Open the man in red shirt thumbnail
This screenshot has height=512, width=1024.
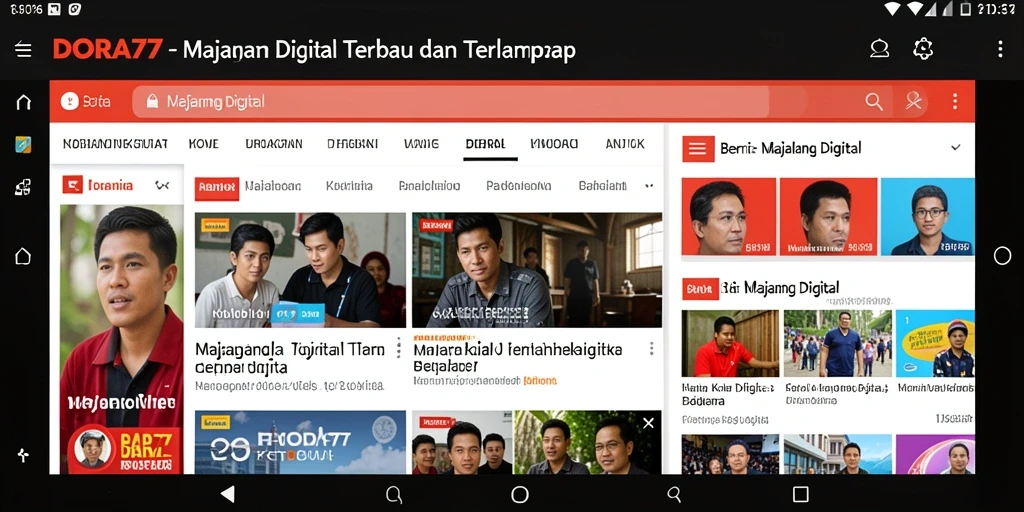pyautogui.click(x=730, y=344)
